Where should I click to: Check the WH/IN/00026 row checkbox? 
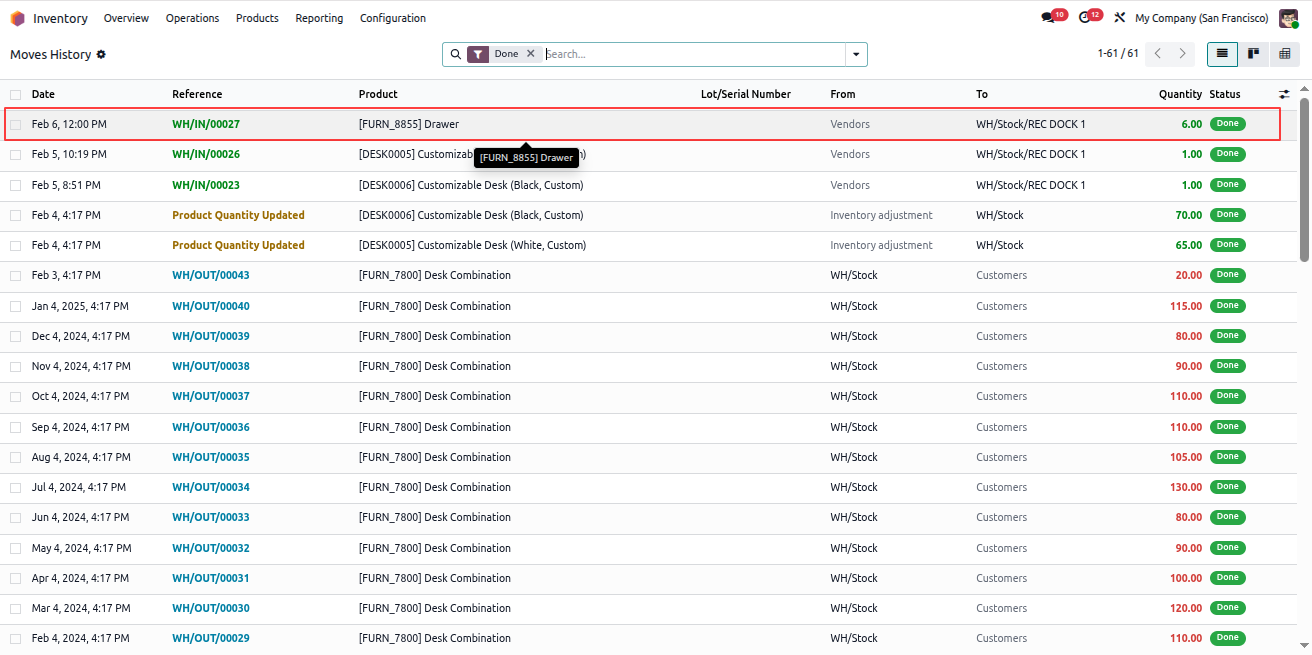[16, 155]
